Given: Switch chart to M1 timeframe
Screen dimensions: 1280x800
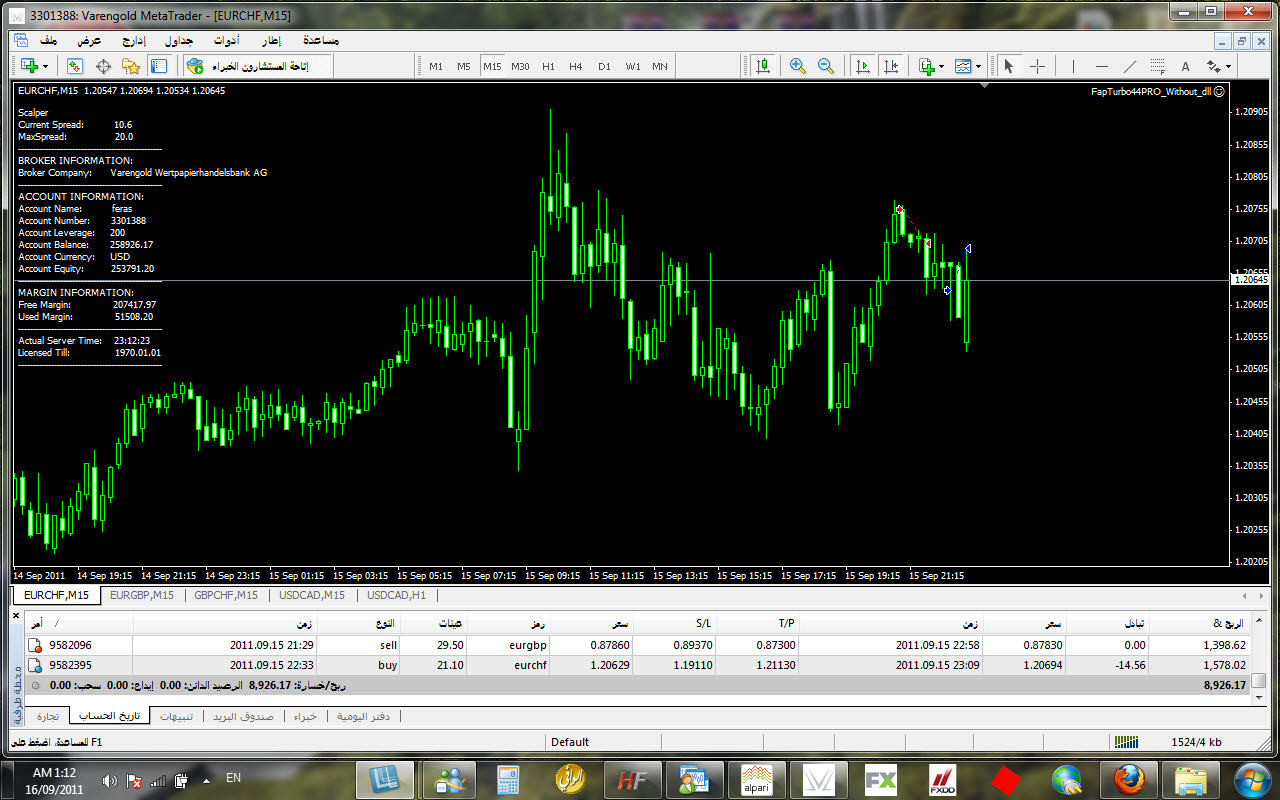Looking at the screenshot, I should (x=436, y=66).
